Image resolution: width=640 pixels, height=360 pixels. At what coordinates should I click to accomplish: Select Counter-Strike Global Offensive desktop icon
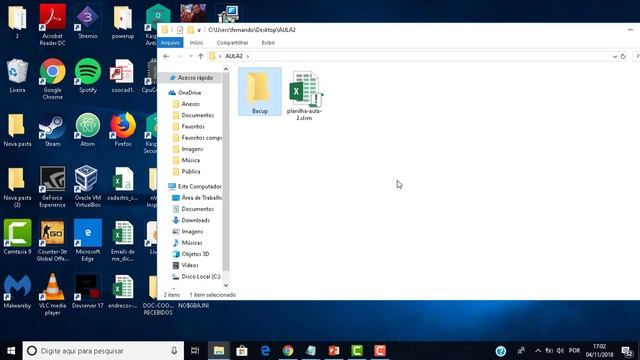point(53,241)
